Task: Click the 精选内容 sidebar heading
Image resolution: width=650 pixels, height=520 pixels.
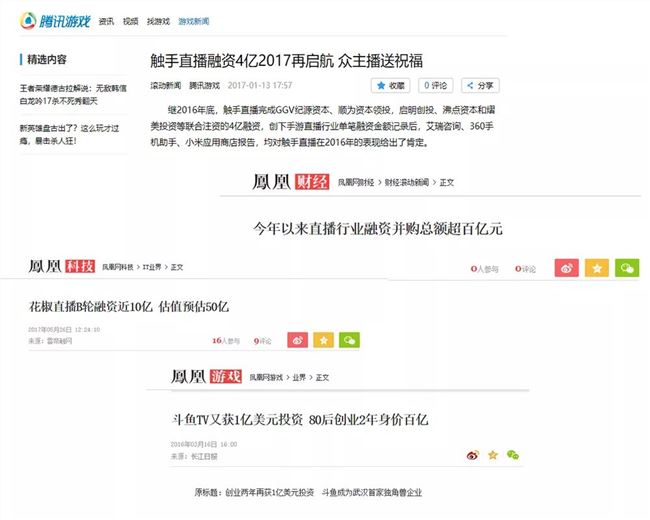Action: 46,59
